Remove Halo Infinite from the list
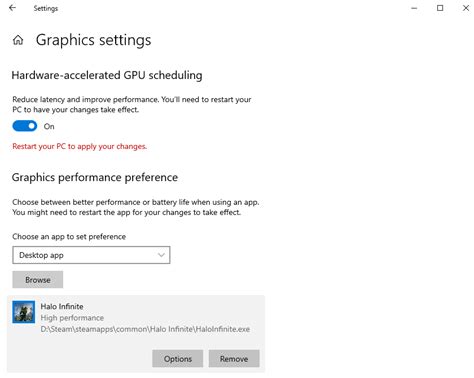Image resolution: width=474 pixels, height=378 pixels. (234, 359)
